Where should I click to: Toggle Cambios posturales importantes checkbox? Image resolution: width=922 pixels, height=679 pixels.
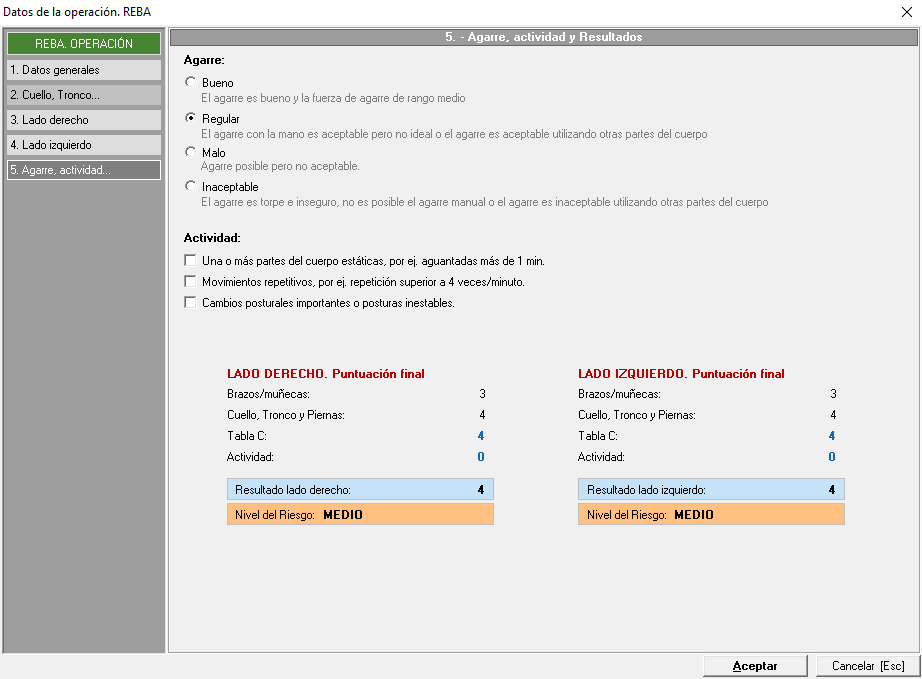coord(191,303)
